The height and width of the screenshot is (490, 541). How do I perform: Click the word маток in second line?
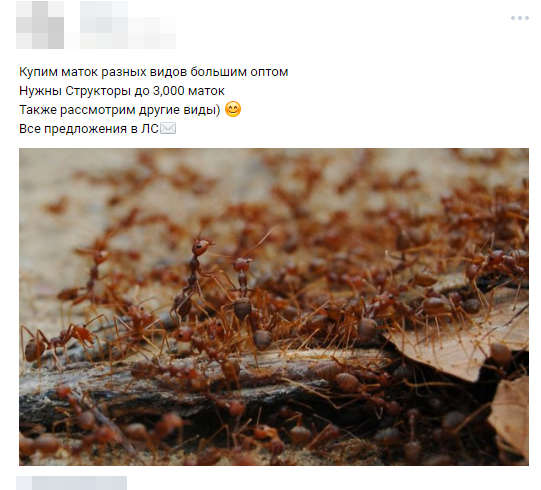[x=206, y=91]
